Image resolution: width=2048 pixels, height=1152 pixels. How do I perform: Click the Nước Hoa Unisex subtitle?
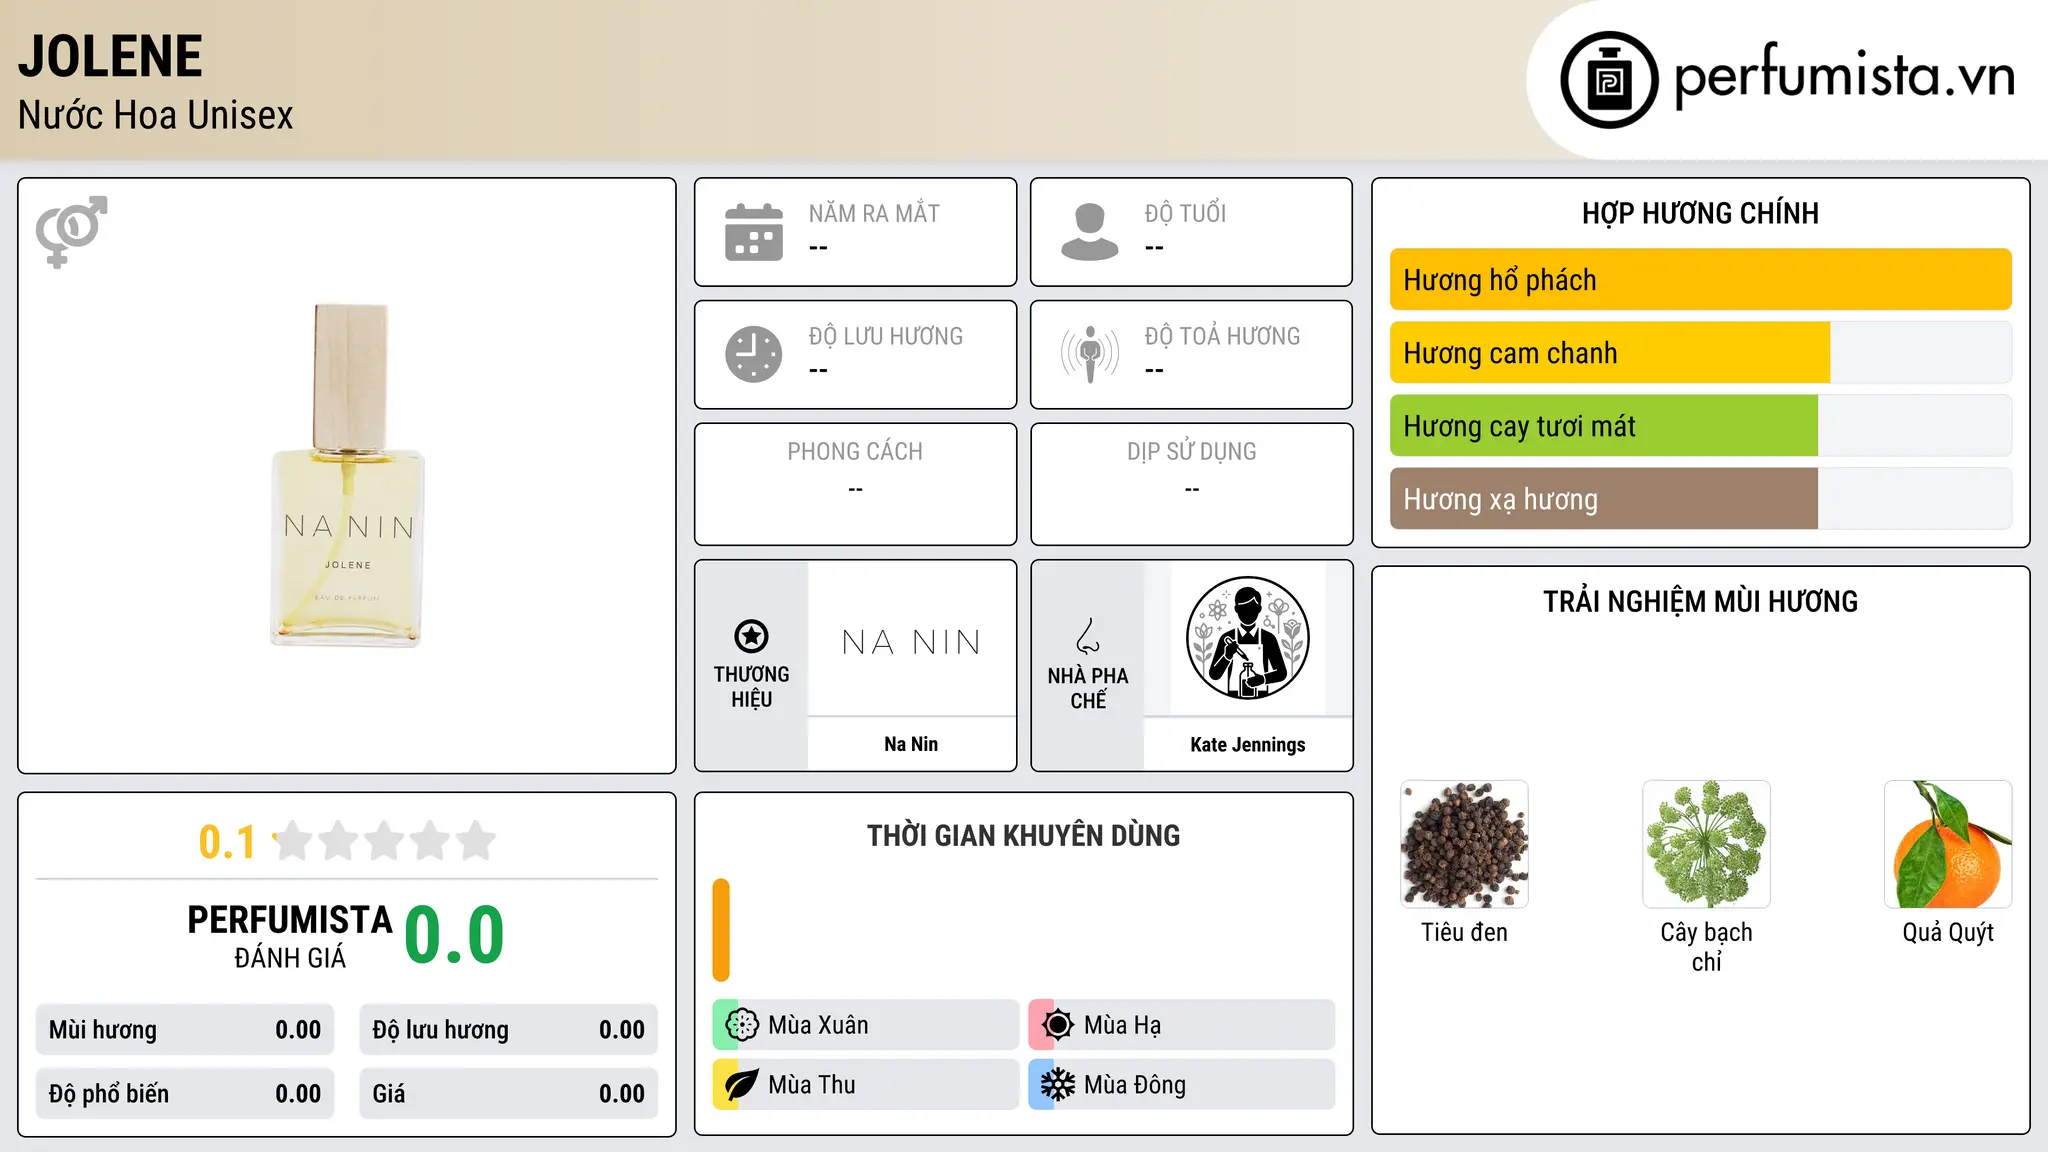156,115
